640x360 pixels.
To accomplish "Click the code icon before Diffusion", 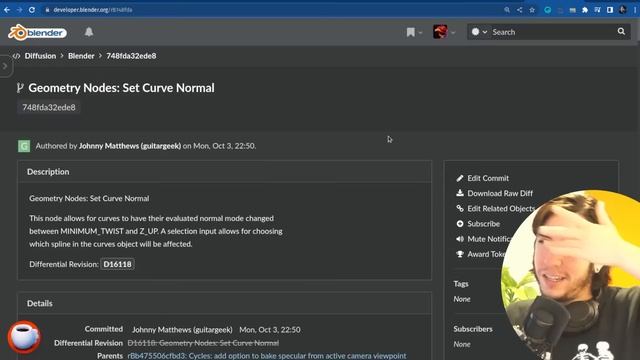I will (16, 56).
